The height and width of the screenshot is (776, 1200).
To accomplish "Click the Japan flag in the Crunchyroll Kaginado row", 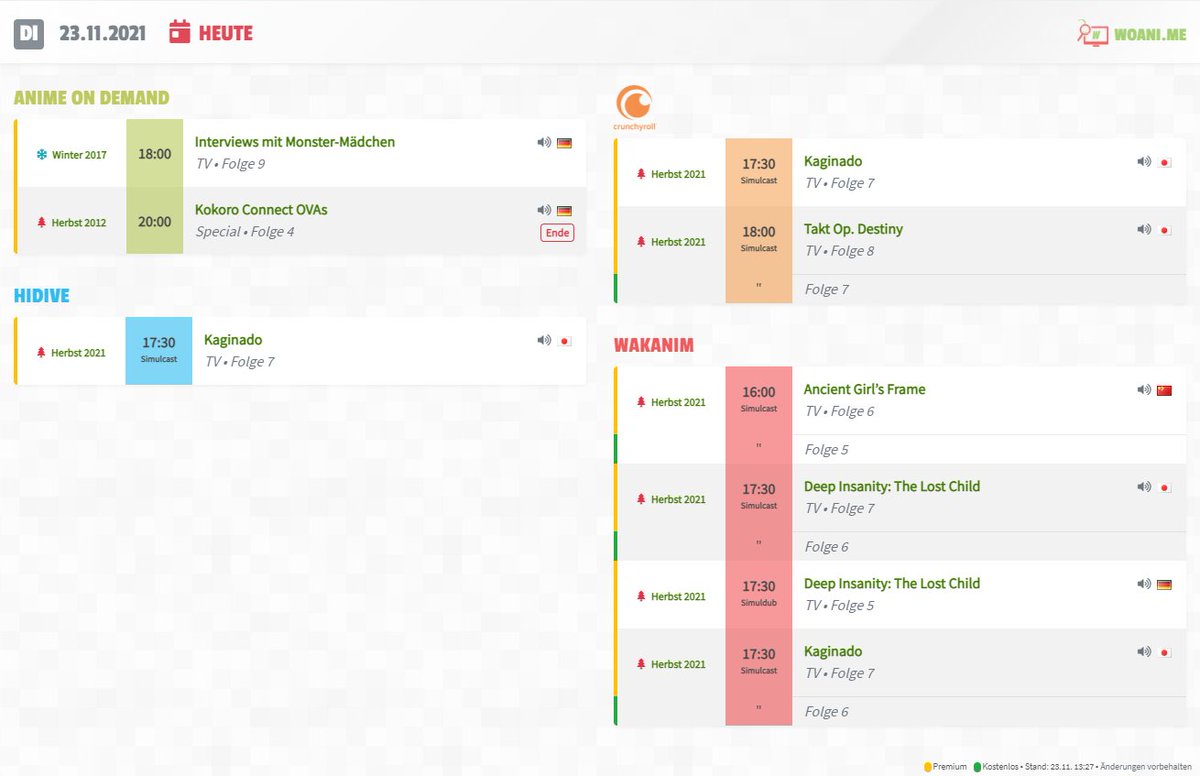I will pos(1164,162).
